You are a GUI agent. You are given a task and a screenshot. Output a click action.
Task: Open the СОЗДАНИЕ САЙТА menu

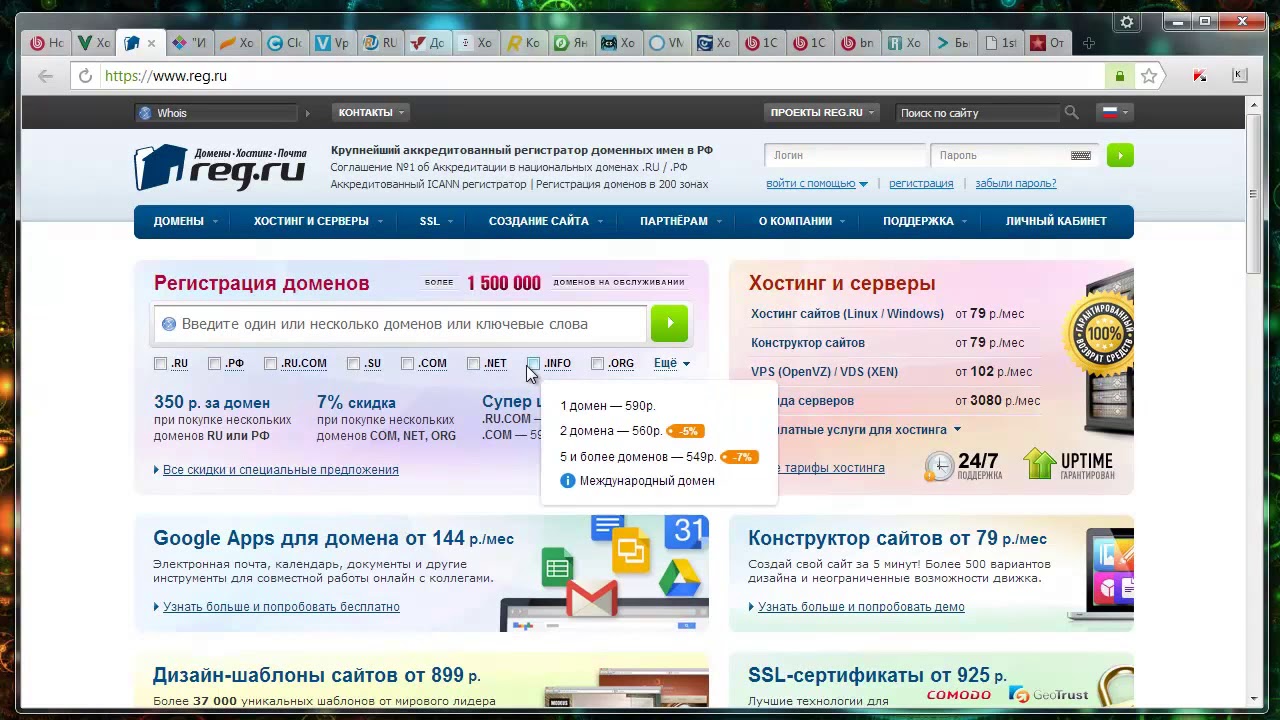pyautogui.click(x=545, y=221)
